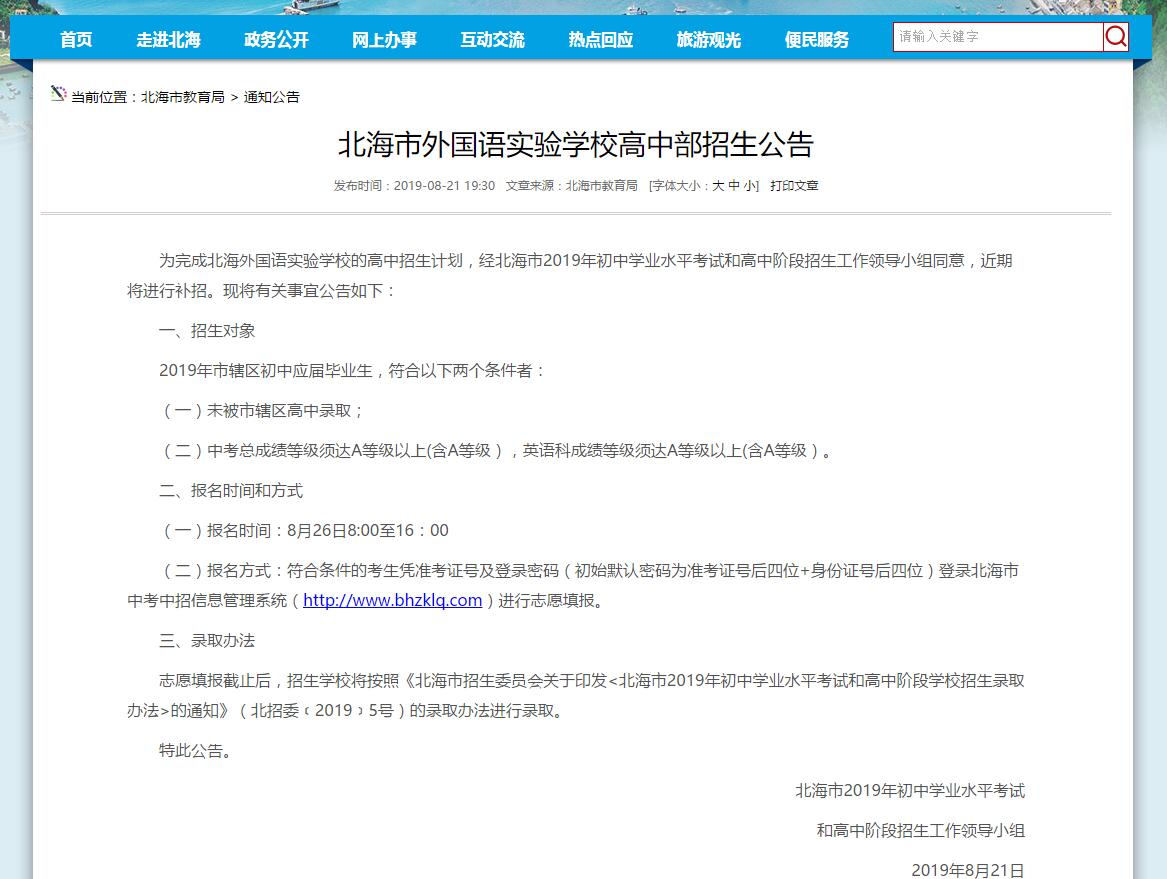Select 中 medium font size option
Screen dimensions: 1167x879
point(732,185)
